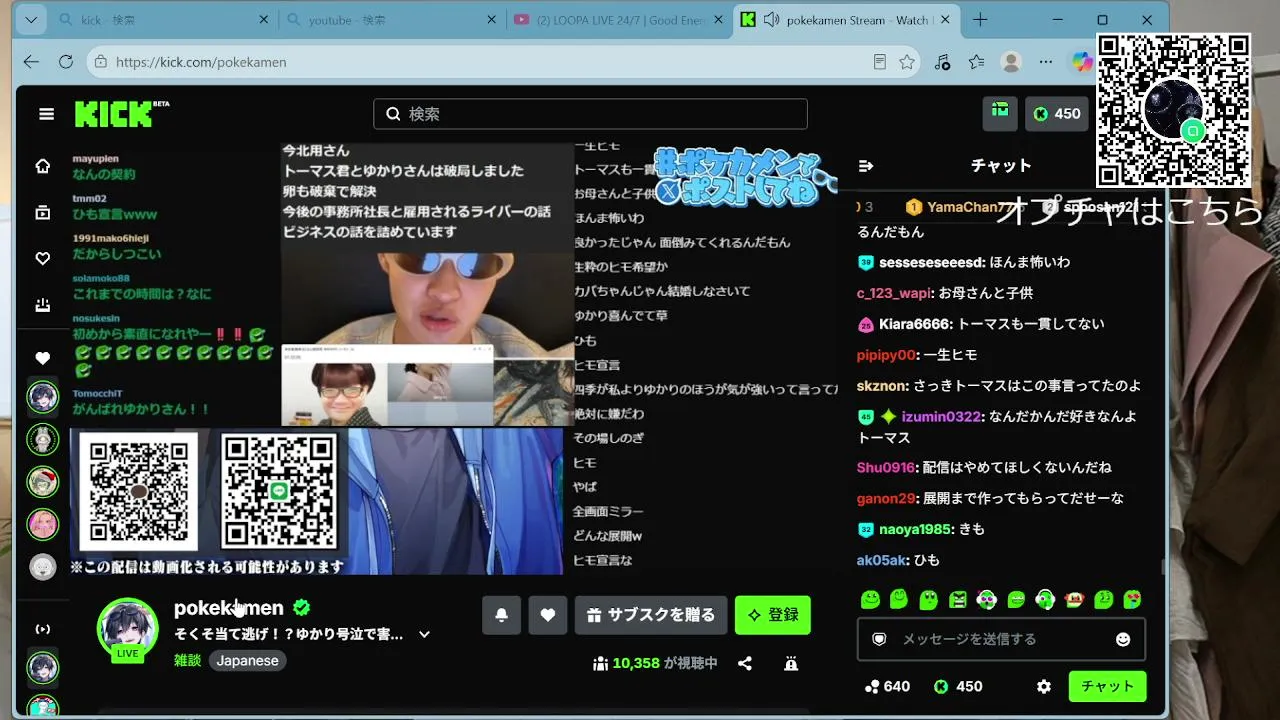Open the reader view icon in address bar
Image resolution: width=1280 pixels, height=720 pixels.
[x=880, y=62]
